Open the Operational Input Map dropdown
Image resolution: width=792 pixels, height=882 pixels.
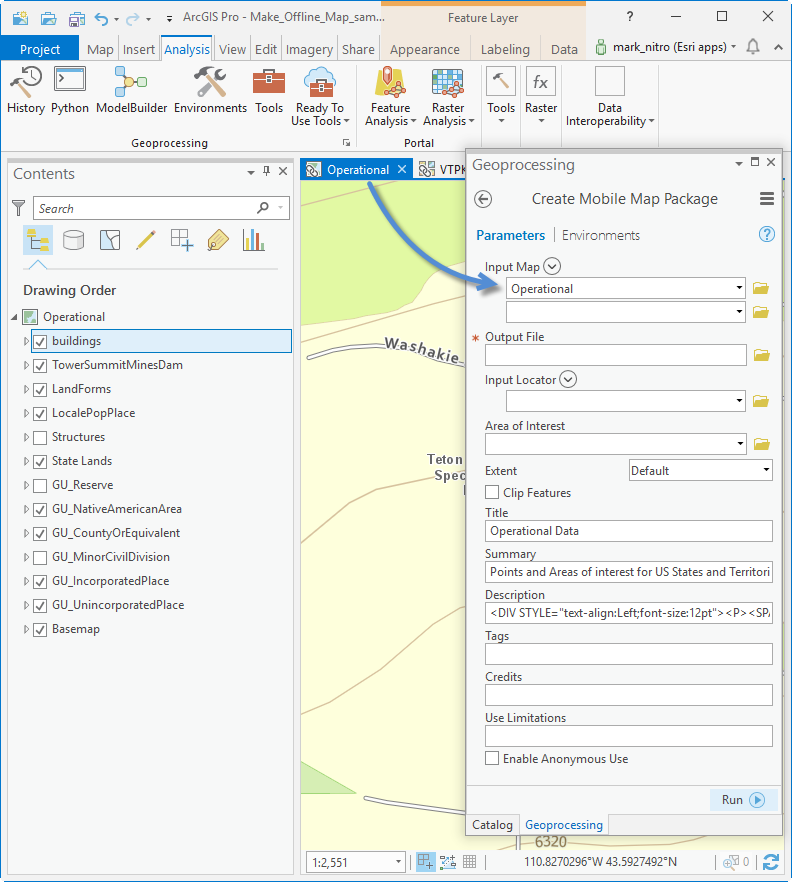(x=739, y=288)
